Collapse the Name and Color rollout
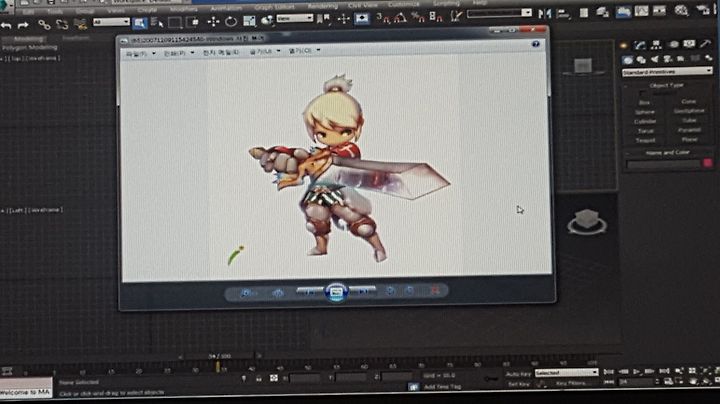Image resolution: width=720 pixels, height=404 pixels. (x=668, y=152)
